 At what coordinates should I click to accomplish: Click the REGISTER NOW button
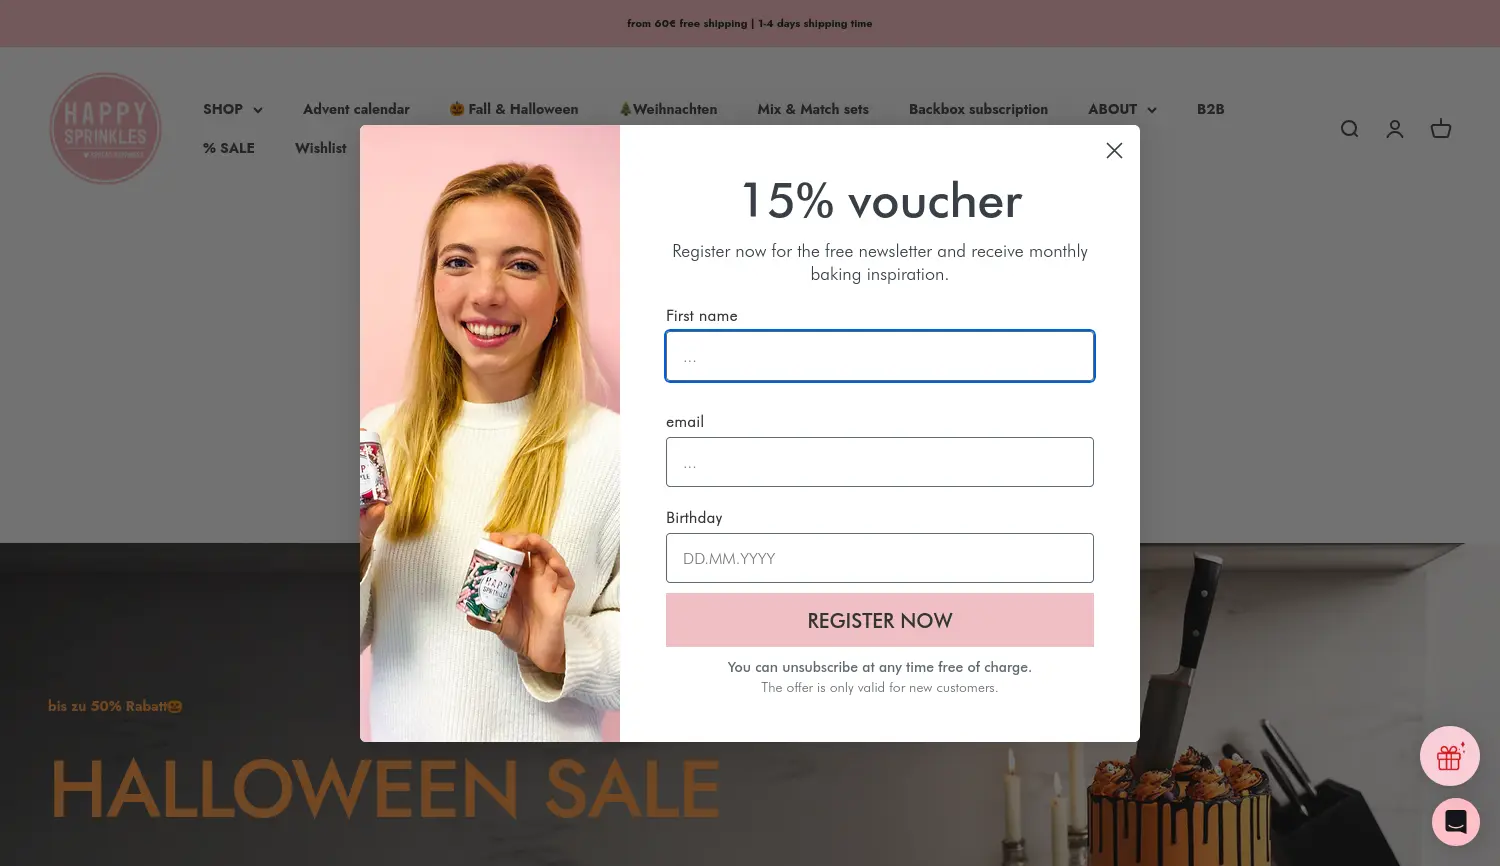pos(880,620)
